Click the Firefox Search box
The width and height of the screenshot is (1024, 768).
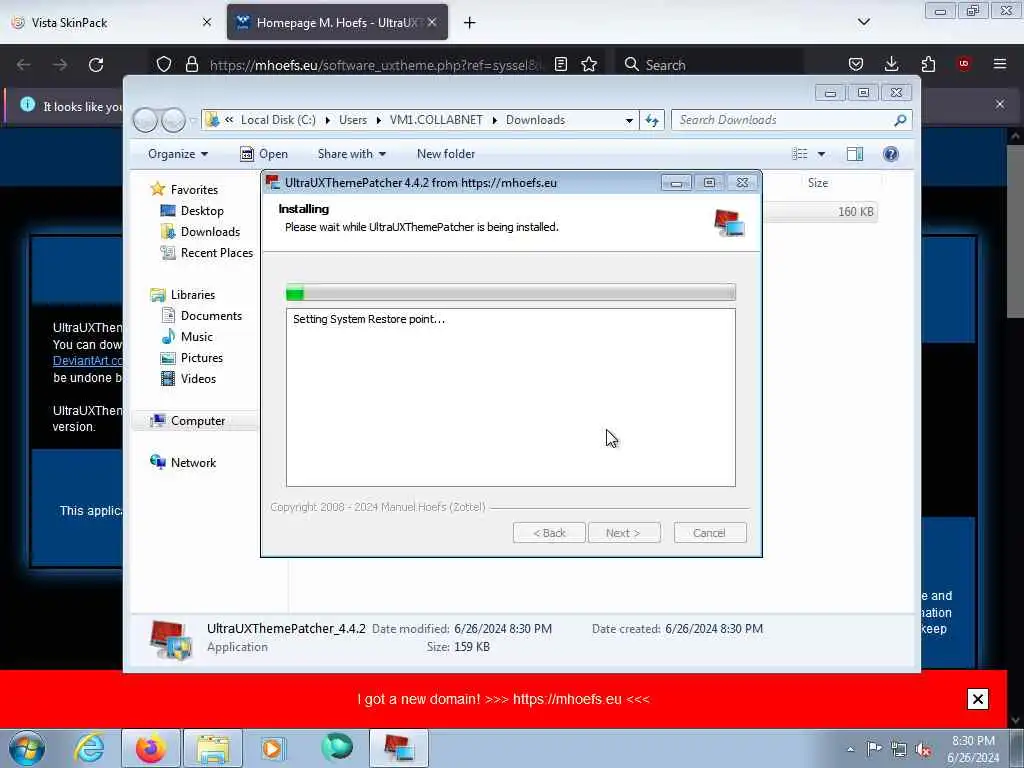point(709,65)
